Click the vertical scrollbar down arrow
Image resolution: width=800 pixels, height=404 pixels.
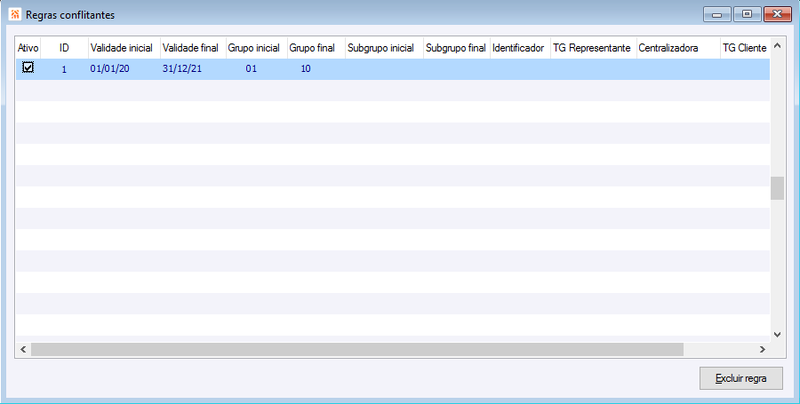click(x=777, y=335)
